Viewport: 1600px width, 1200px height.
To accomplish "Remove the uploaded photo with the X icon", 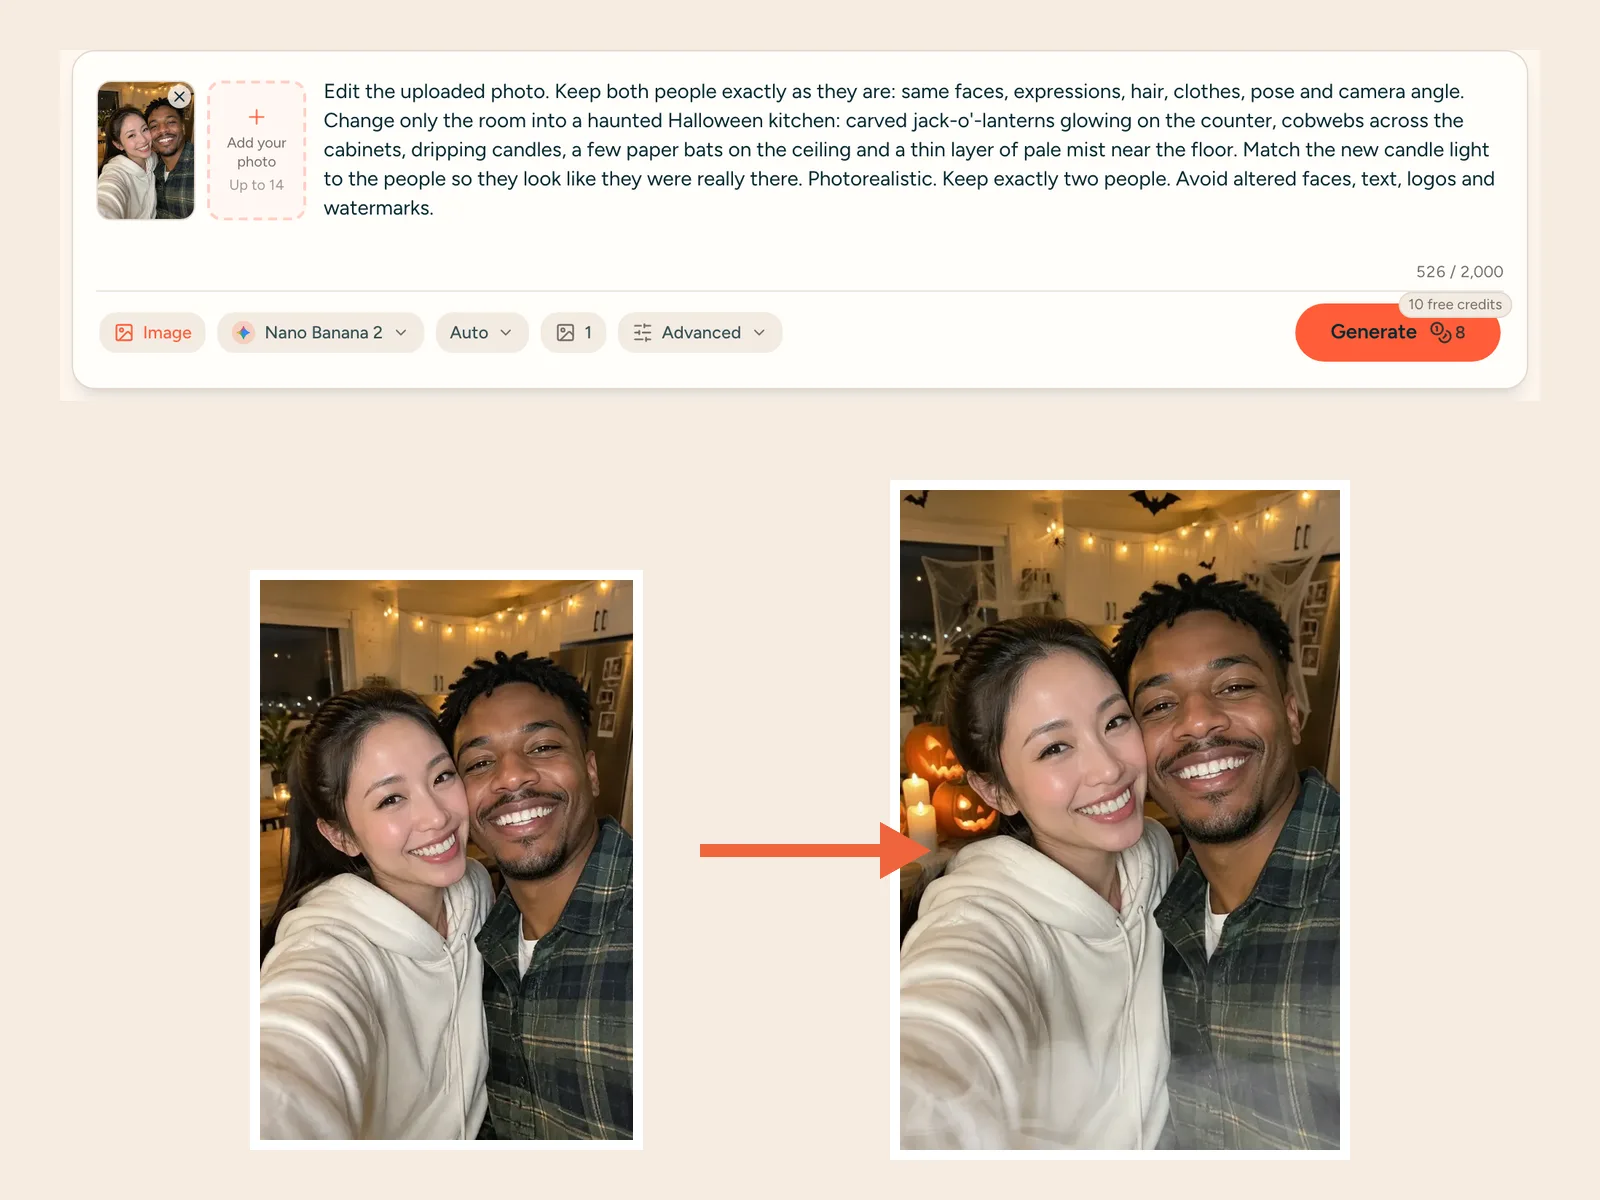I will pos(179,97).
